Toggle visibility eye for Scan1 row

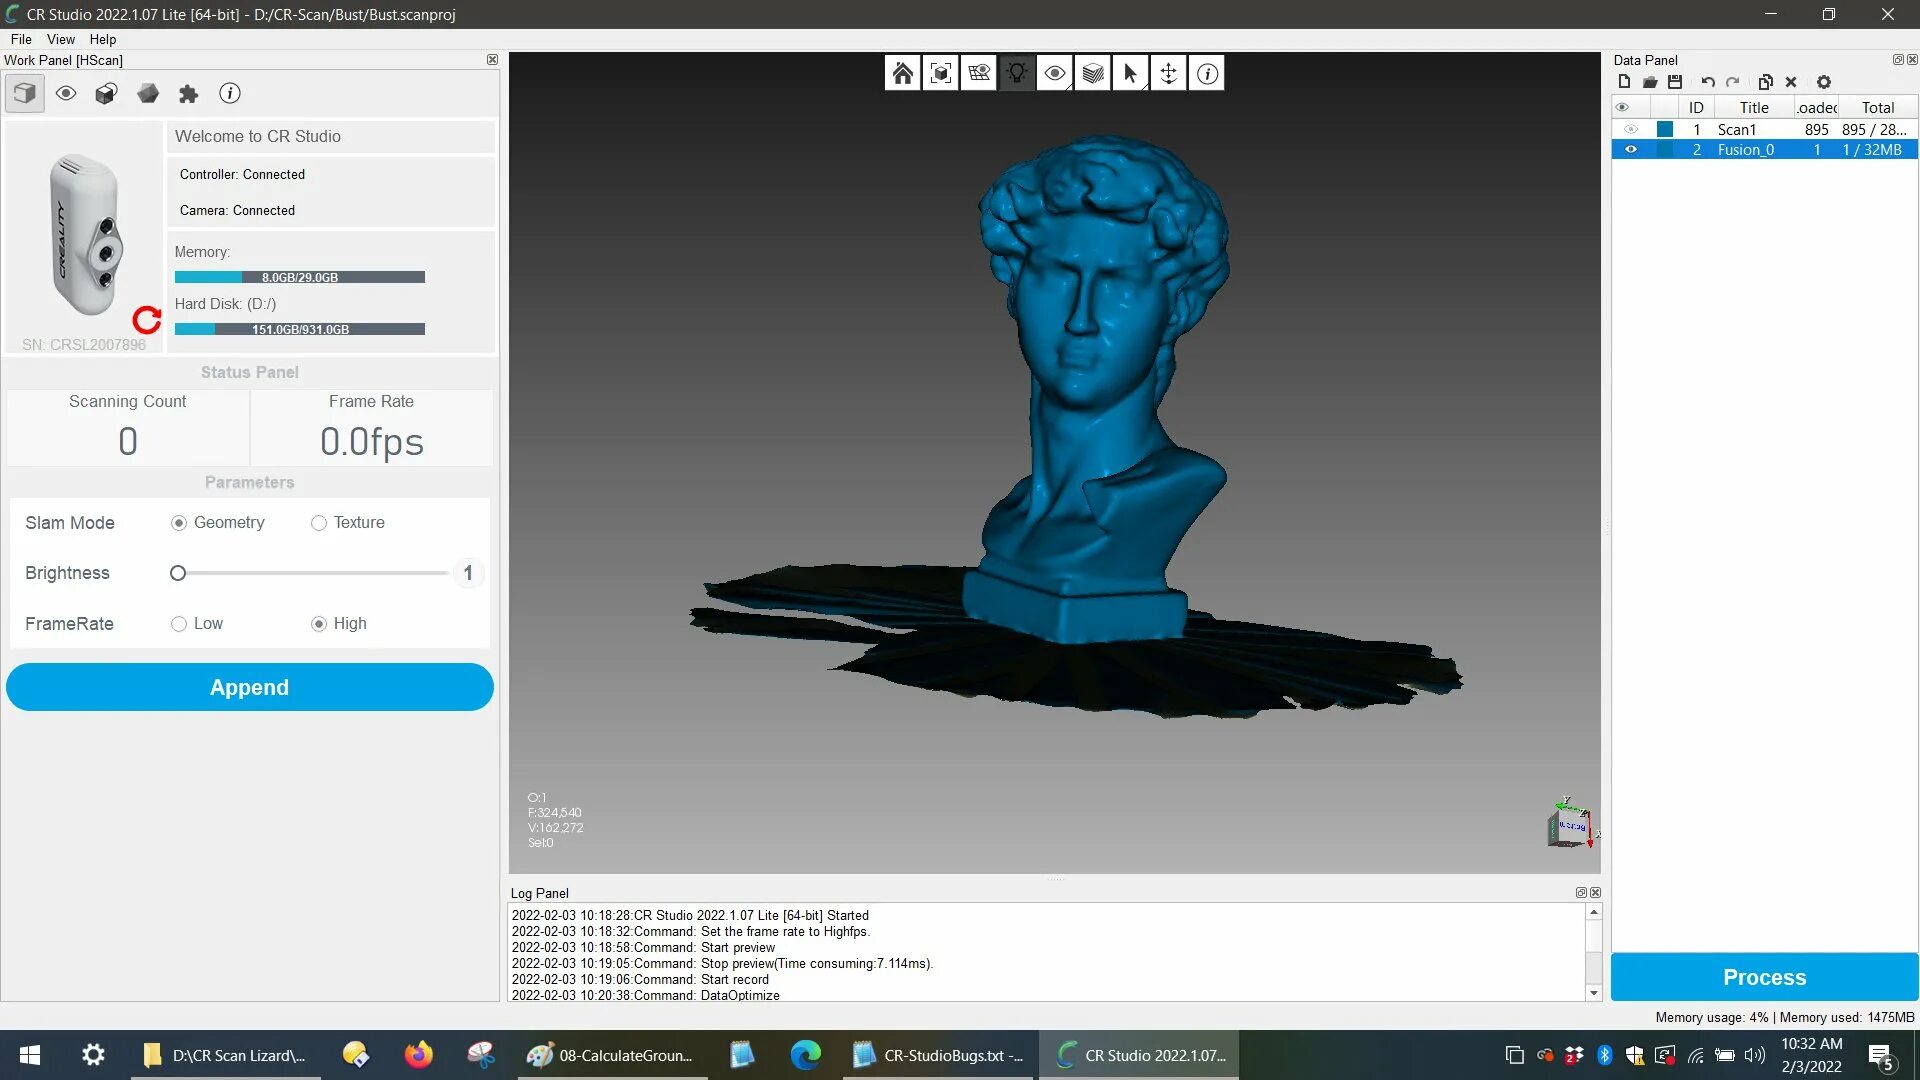[x=1631, y=129]
